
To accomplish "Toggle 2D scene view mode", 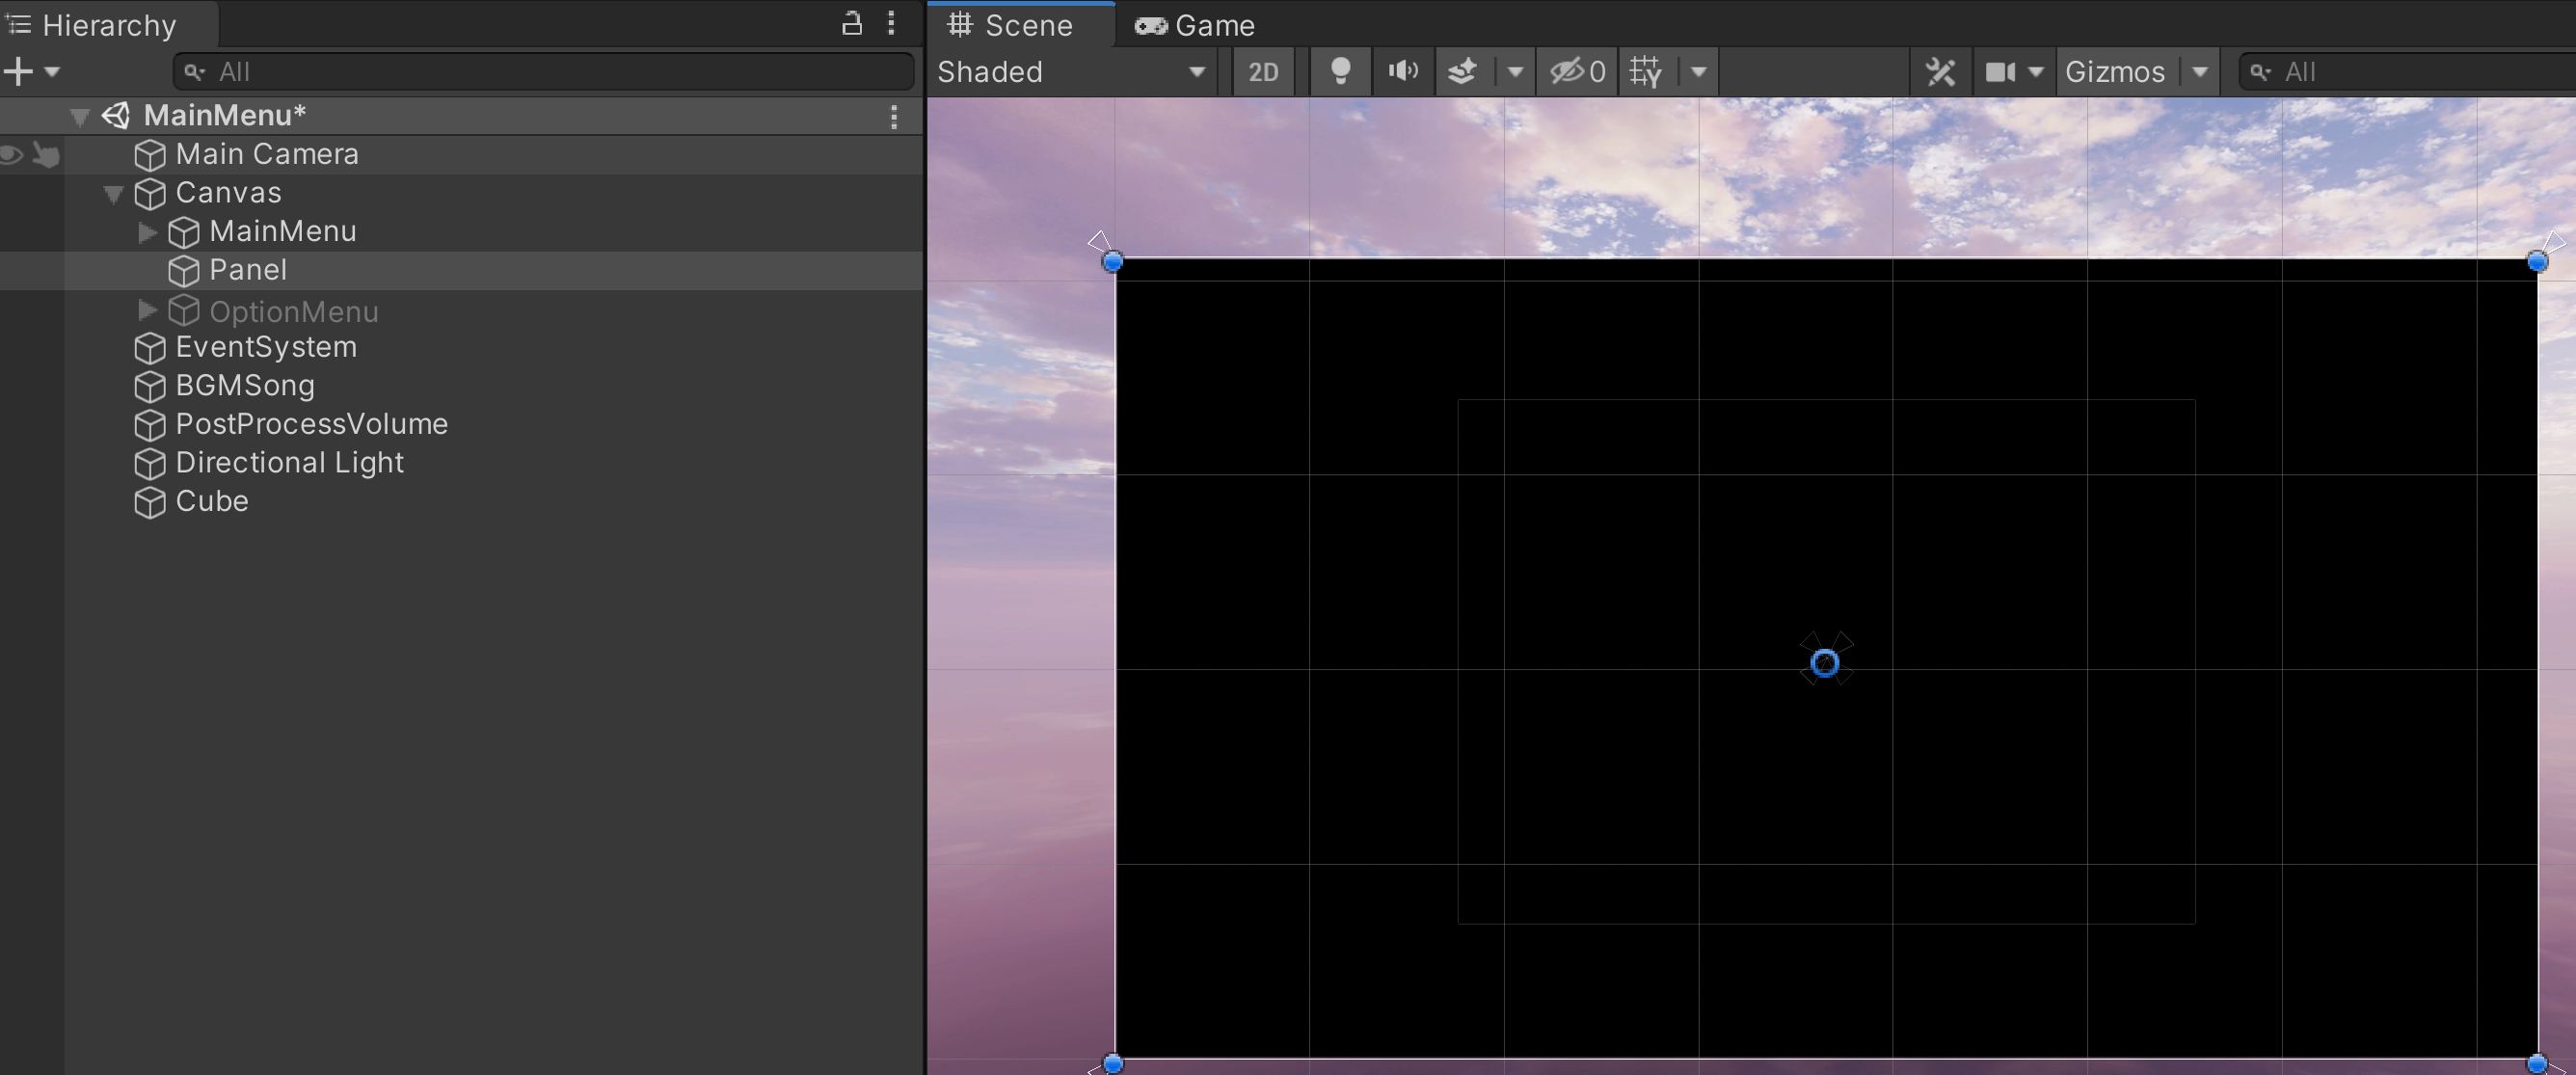I will pos(1263,72).
